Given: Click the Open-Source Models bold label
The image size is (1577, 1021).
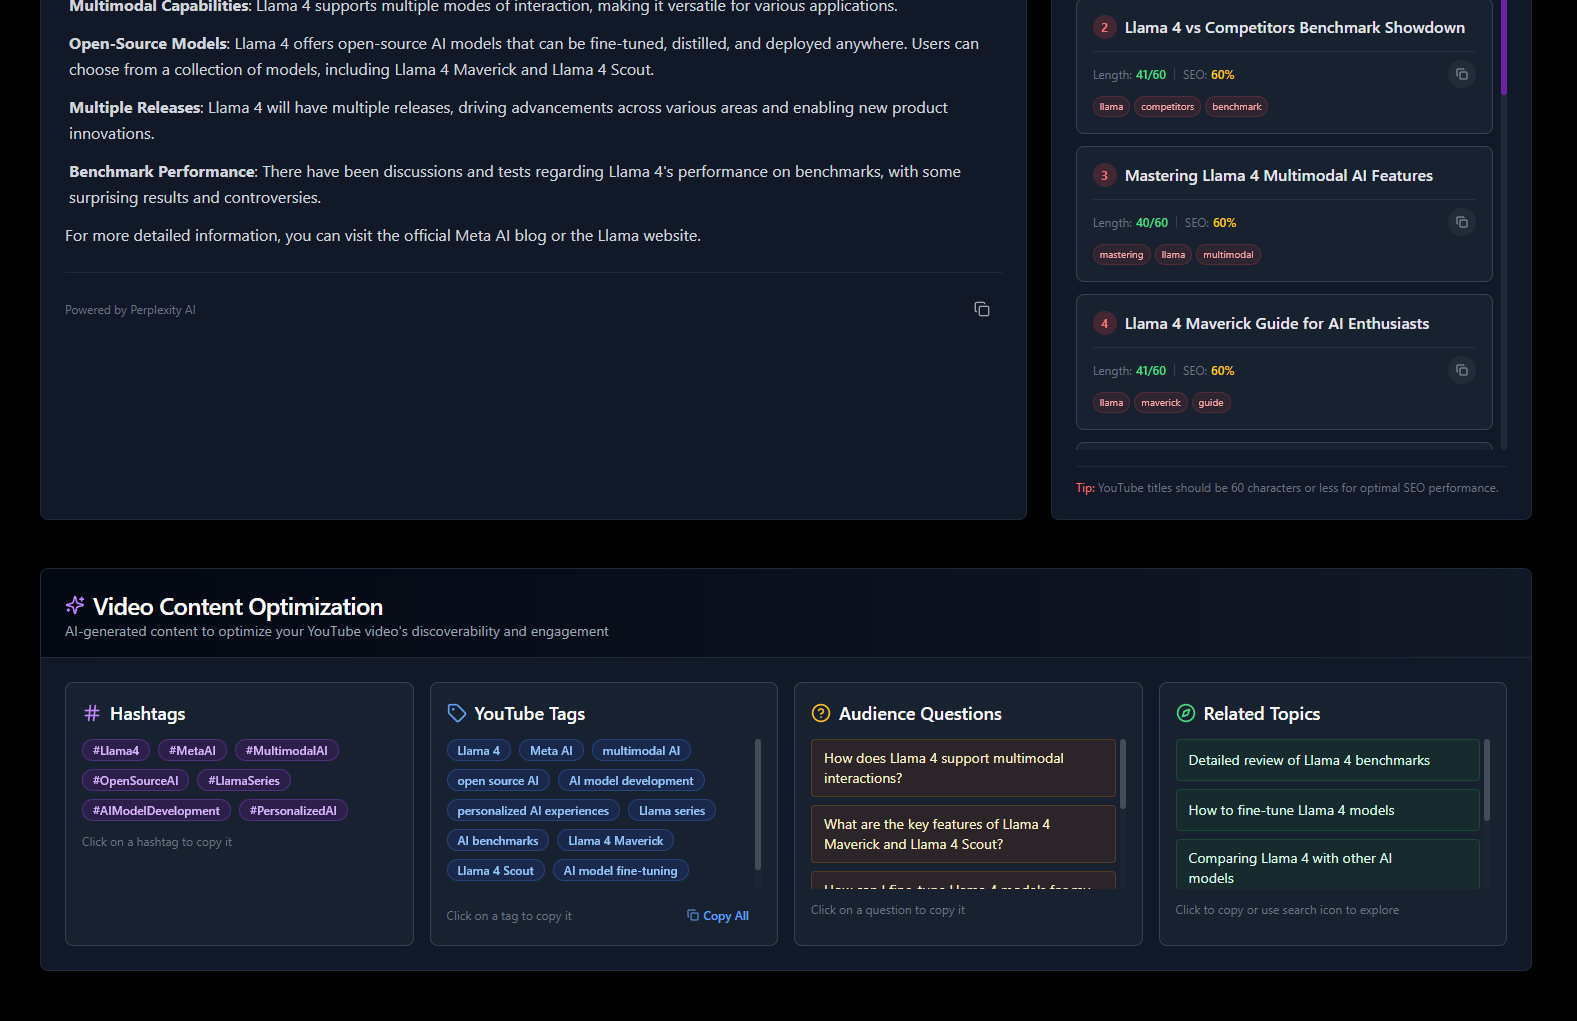Looking at the screenshot, I should [x=148, y=44].
